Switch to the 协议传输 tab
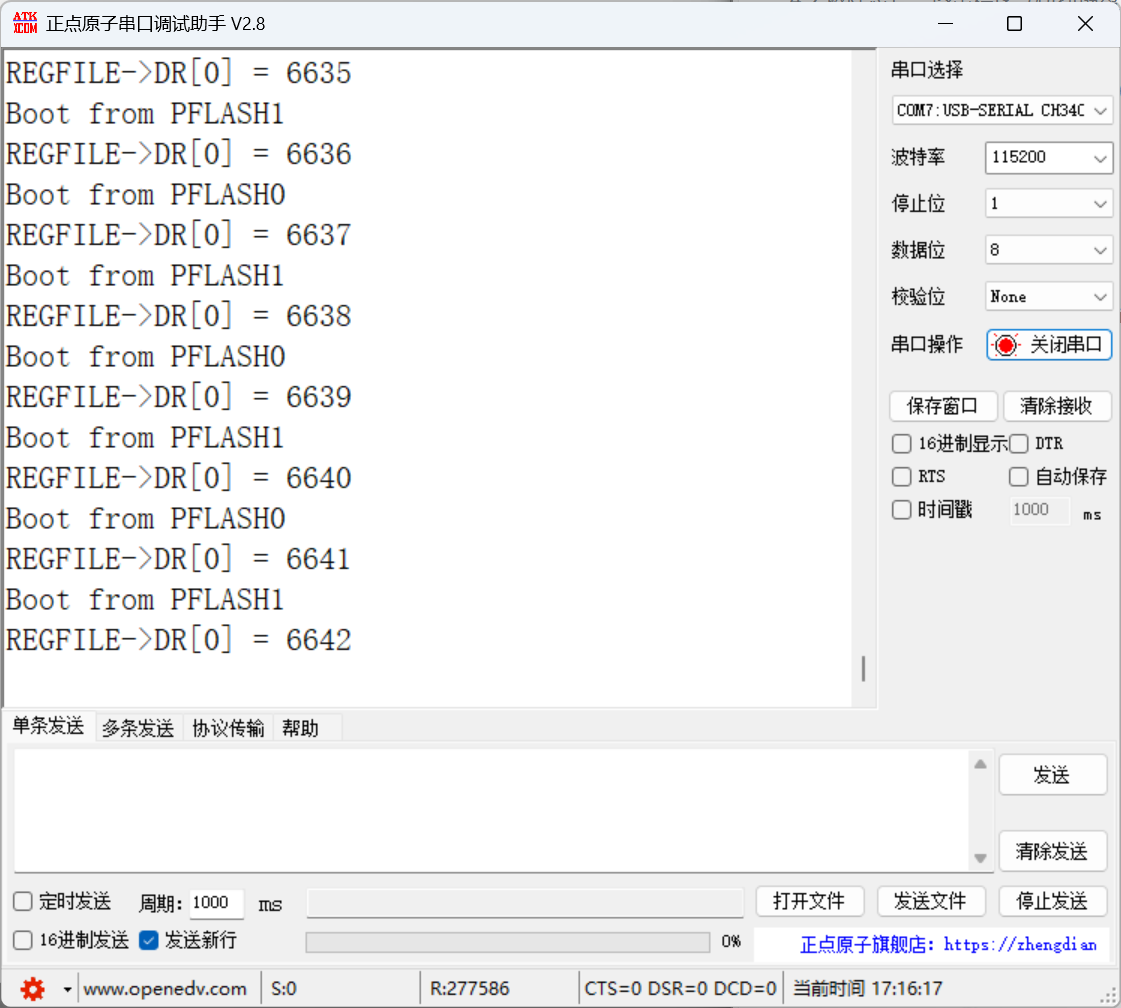 click(x=228, y=728)
